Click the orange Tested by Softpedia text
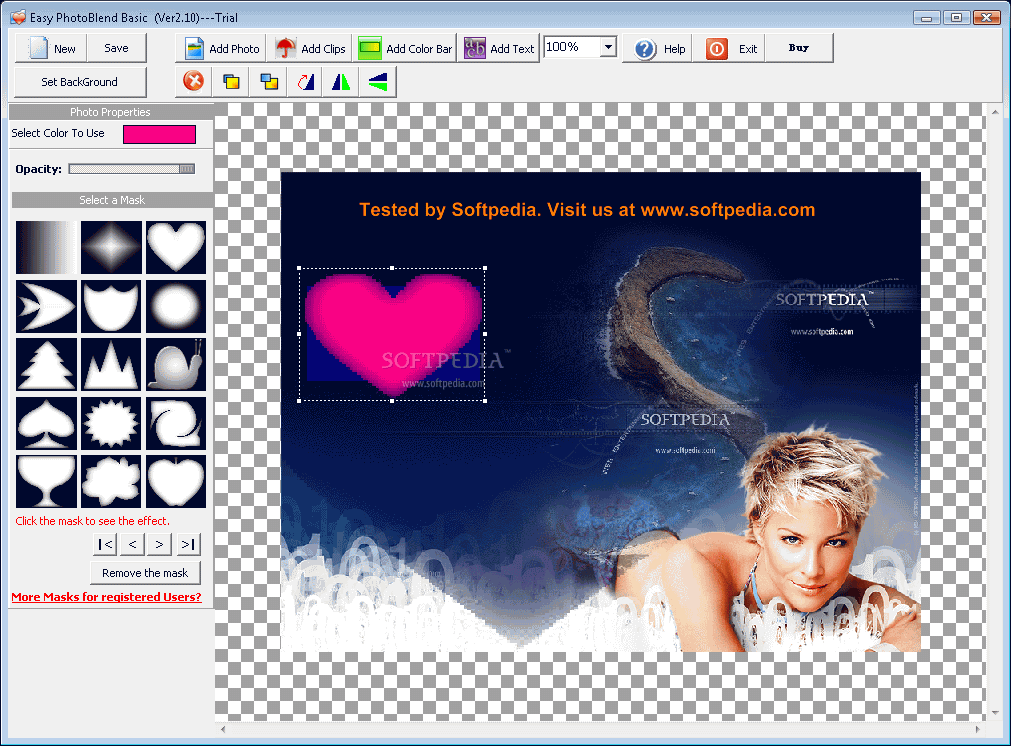 point(587,210)
